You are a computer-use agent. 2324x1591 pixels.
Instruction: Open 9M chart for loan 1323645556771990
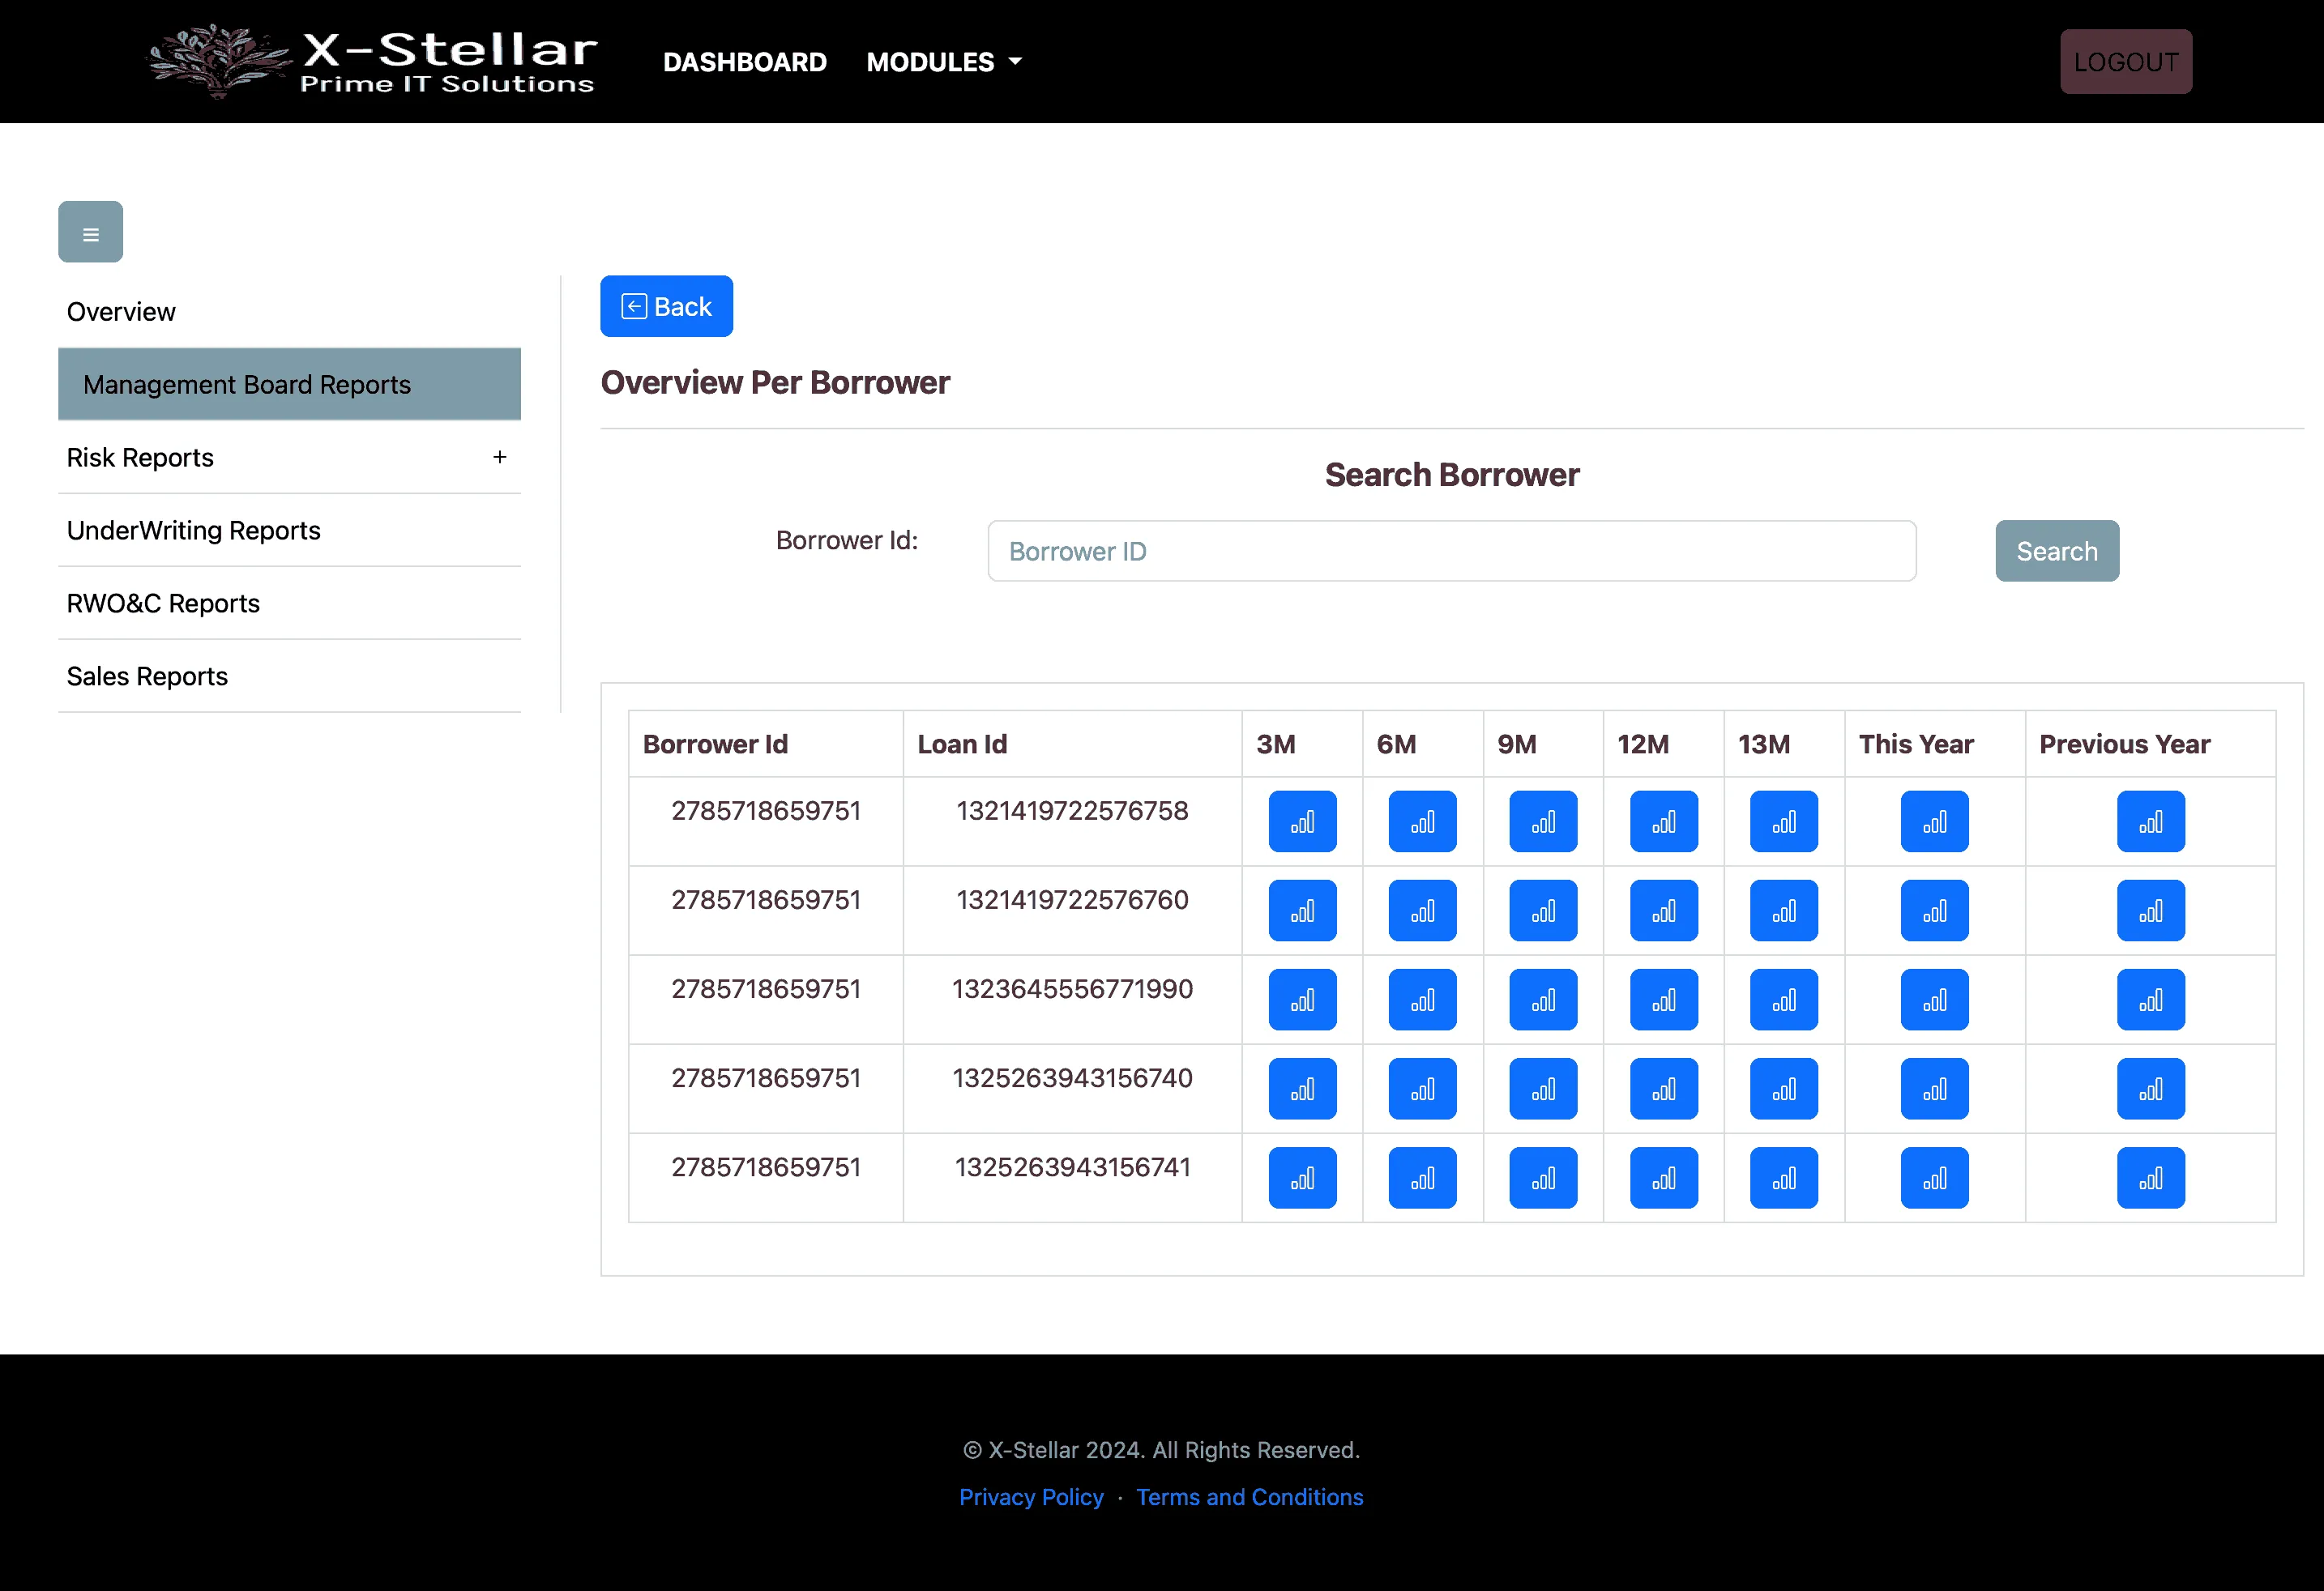[1543, 1000]
